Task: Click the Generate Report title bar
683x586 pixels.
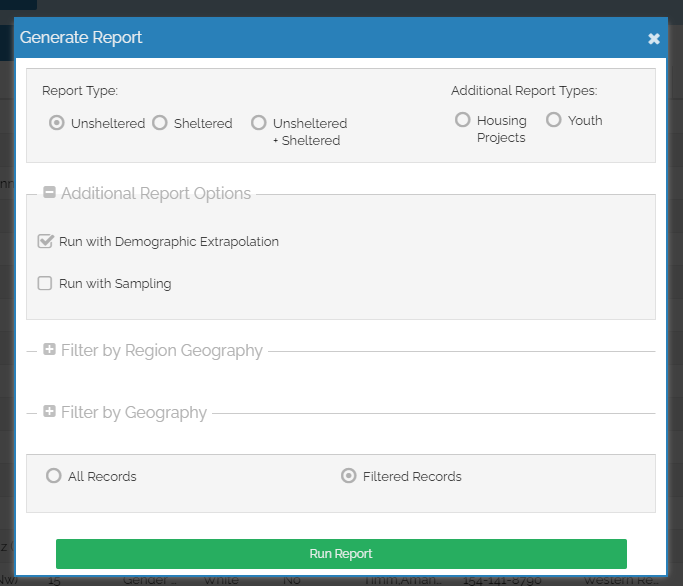Action: (x=300, y=38)
